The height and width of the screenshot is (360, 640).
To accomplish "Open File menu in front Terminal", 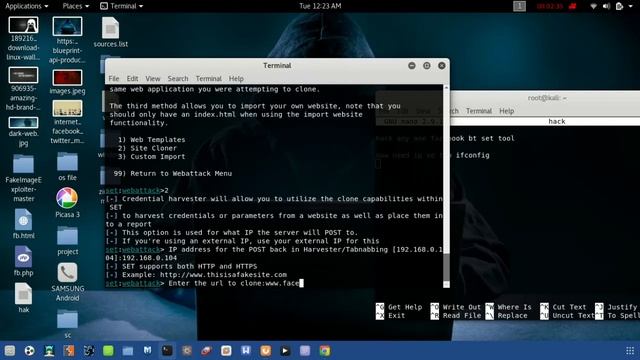I will (114, 78).
